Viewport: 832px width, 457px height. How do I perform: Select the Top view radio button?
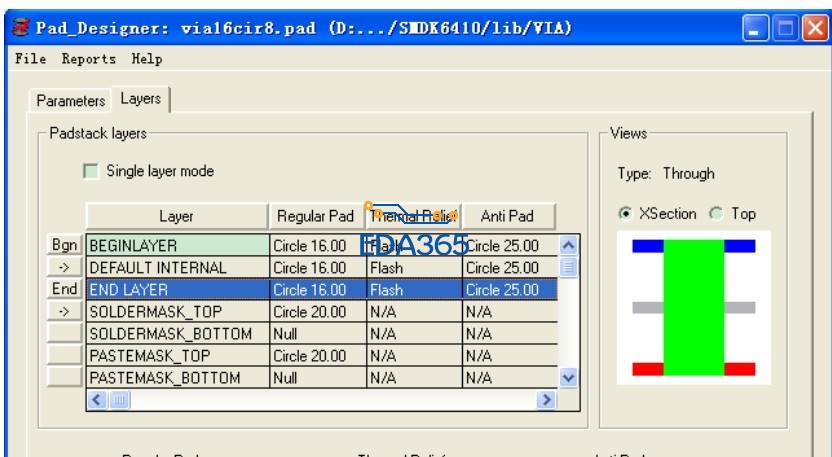point(716,213)
